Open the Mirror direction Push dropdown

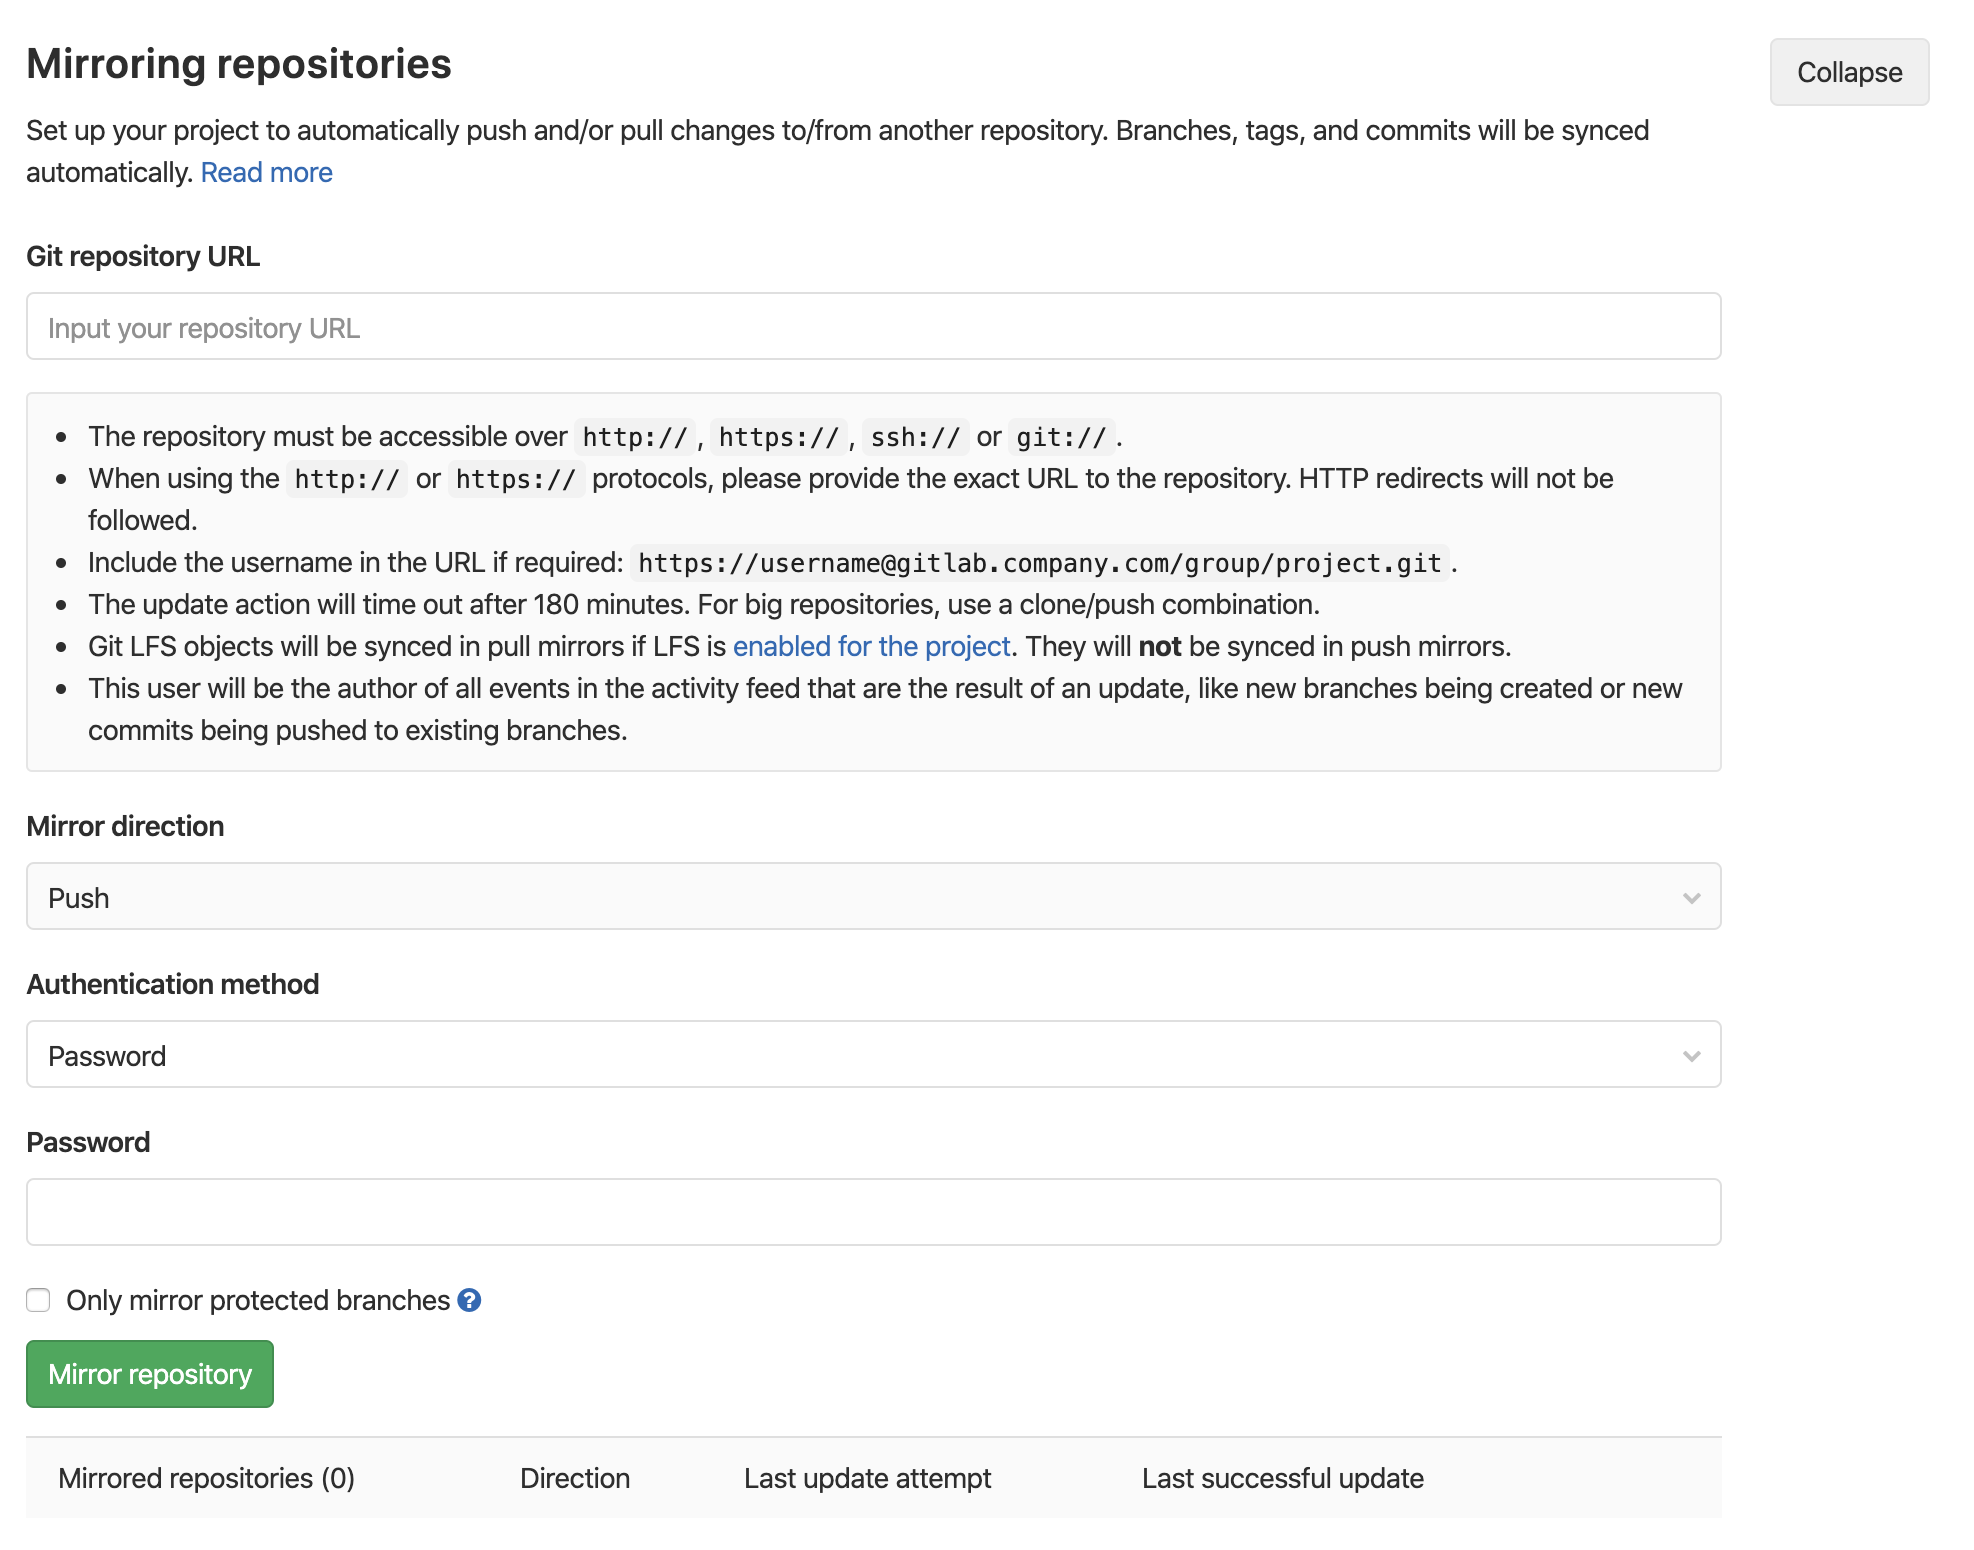[x=872, y=897]
